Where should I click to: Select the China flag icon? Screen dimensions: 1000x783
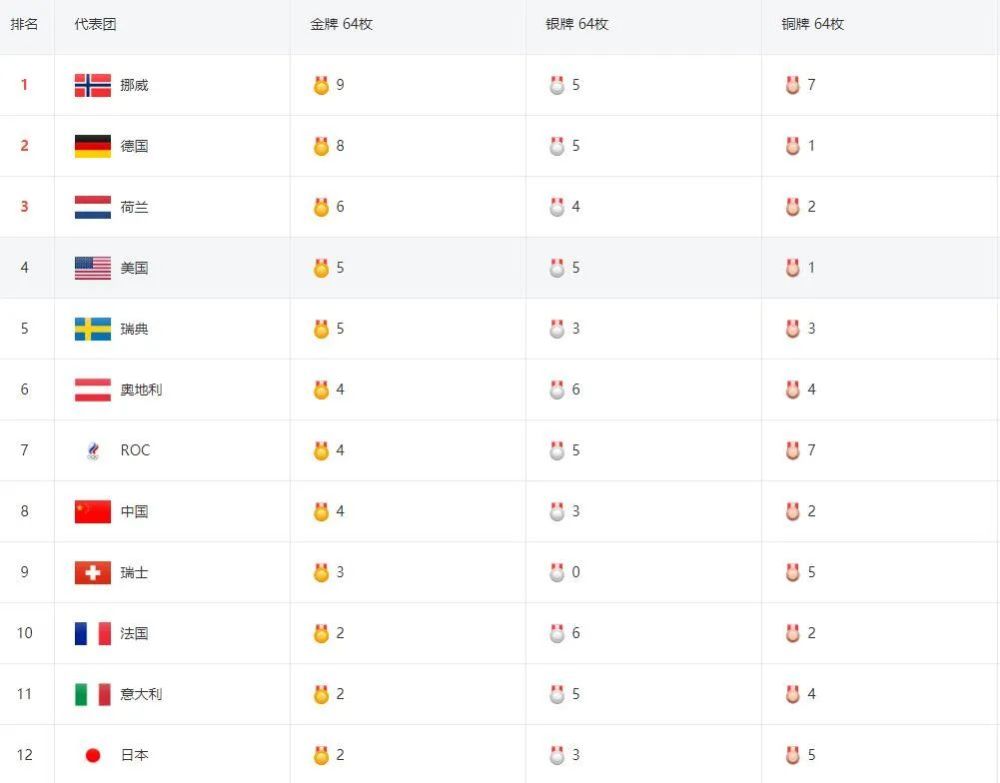(92, 511)
